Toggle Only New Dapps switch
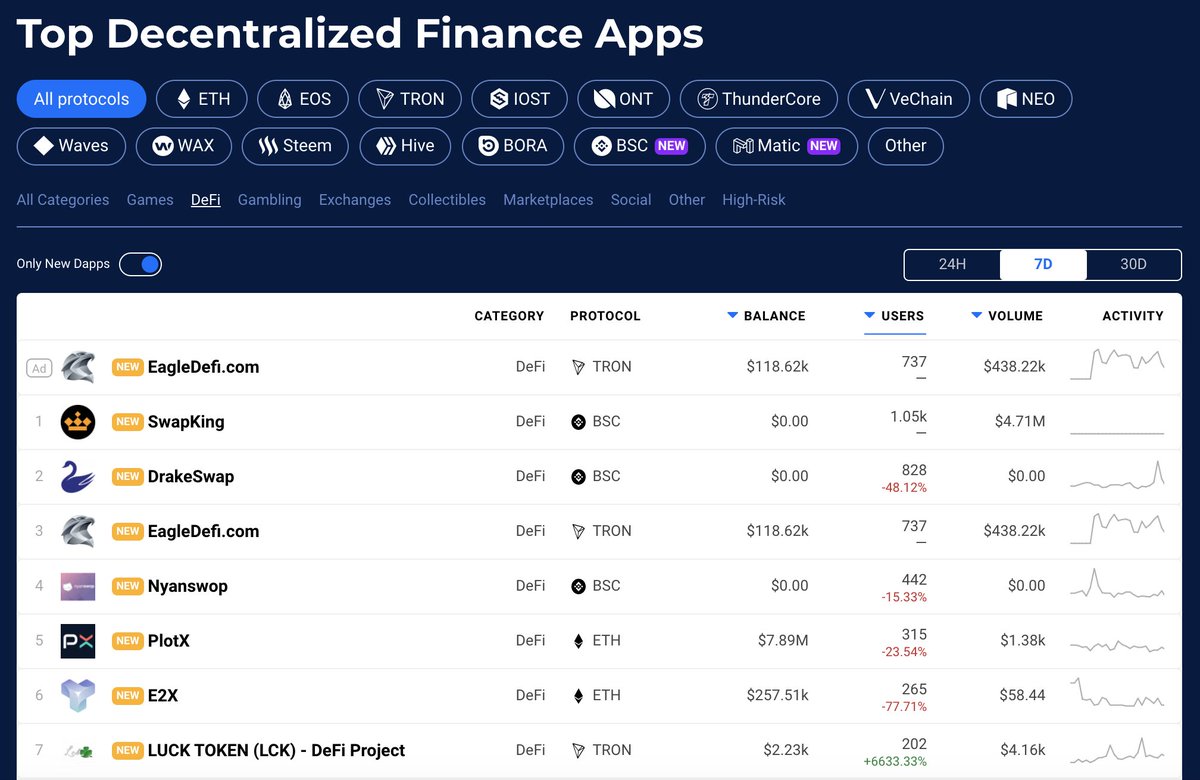This screenshot has height=780, width=1200. 140,264
